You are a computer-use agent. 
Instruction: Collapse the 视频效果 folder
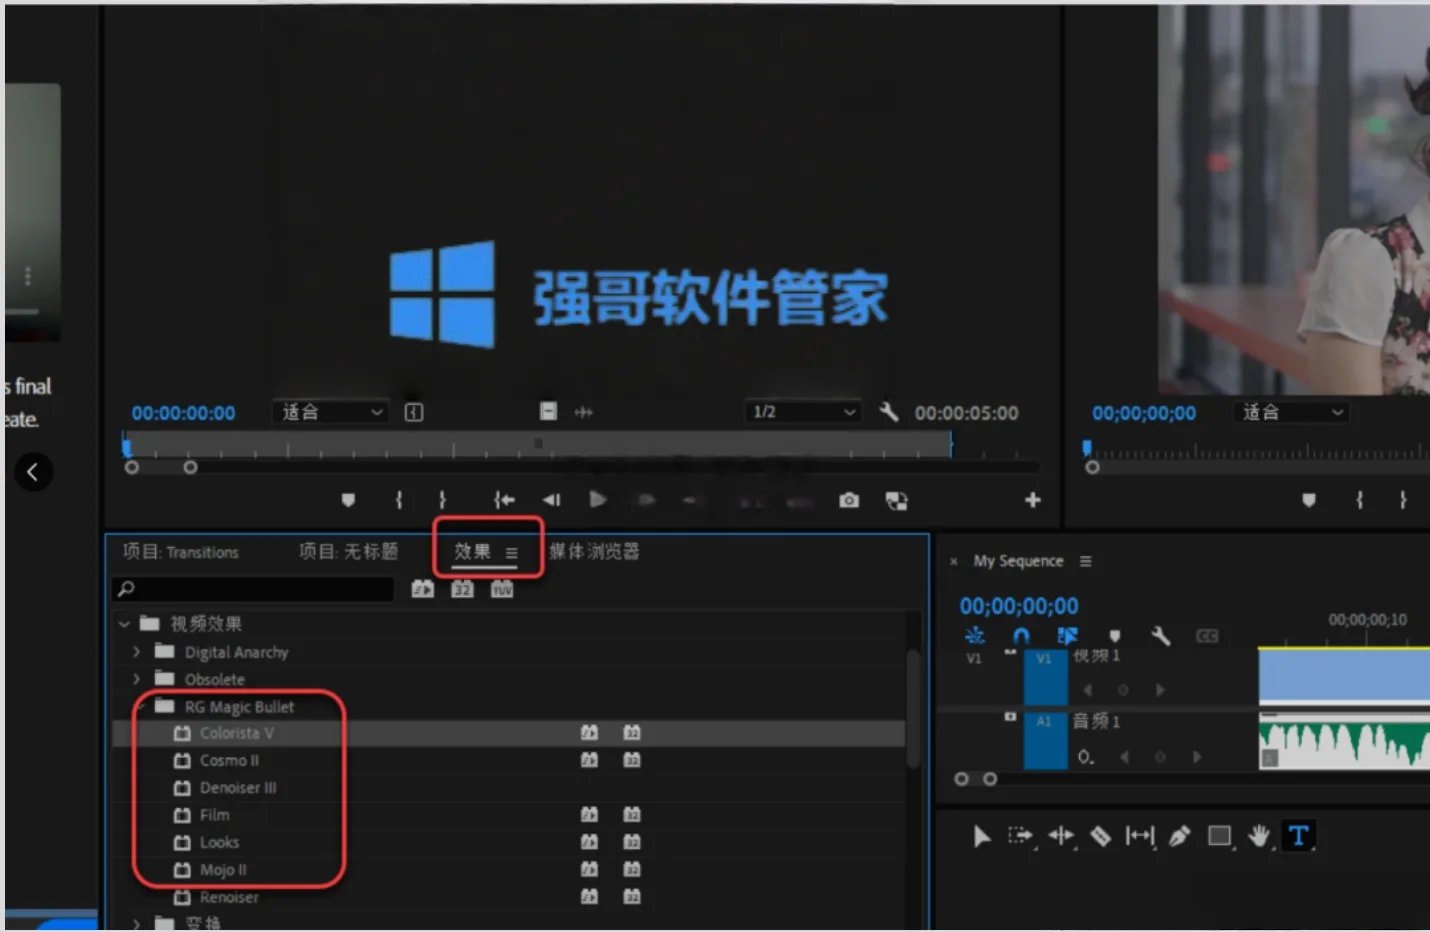[x=124, y=624]
